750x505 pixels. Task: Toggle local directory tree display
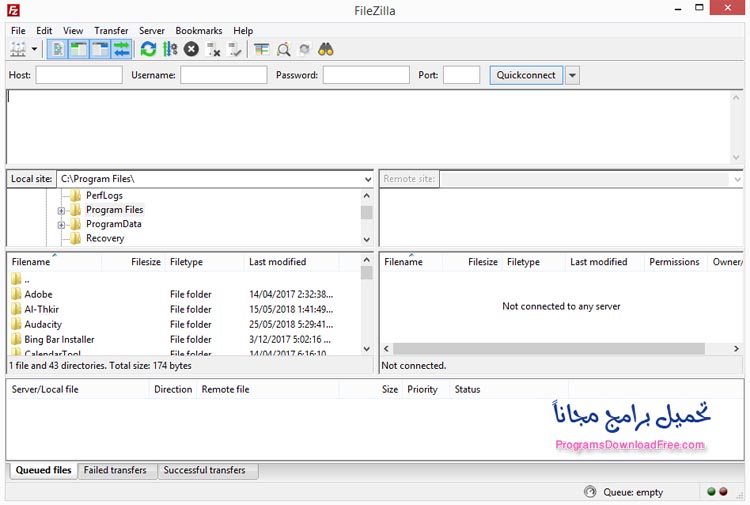pos(79,49)
